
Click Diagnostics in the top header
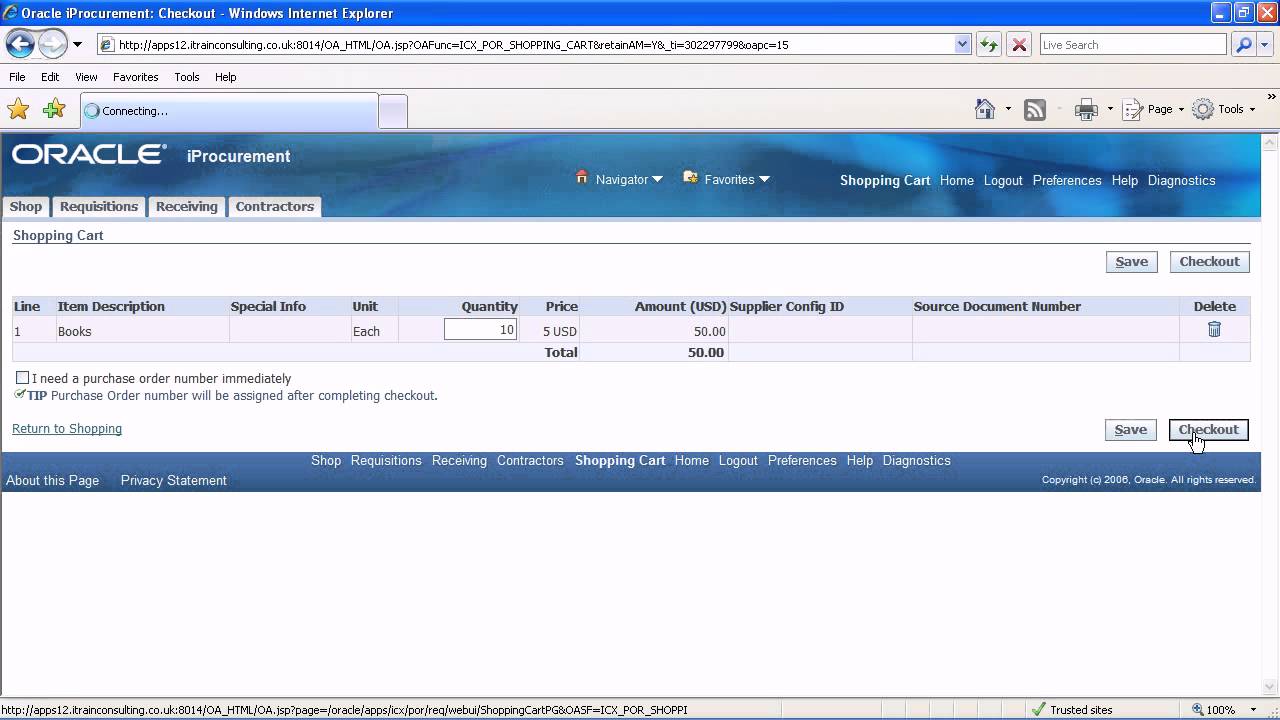(1182, 180)
